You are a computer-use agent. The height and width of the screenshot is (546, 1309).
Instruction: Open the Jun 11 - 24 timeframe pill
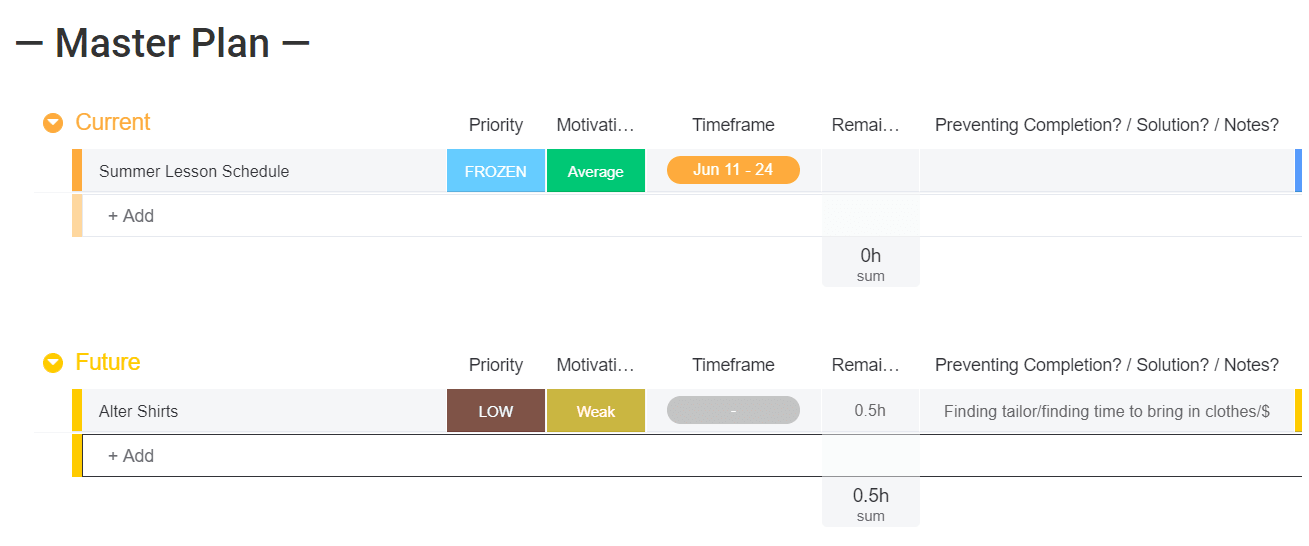pos(733,170)
